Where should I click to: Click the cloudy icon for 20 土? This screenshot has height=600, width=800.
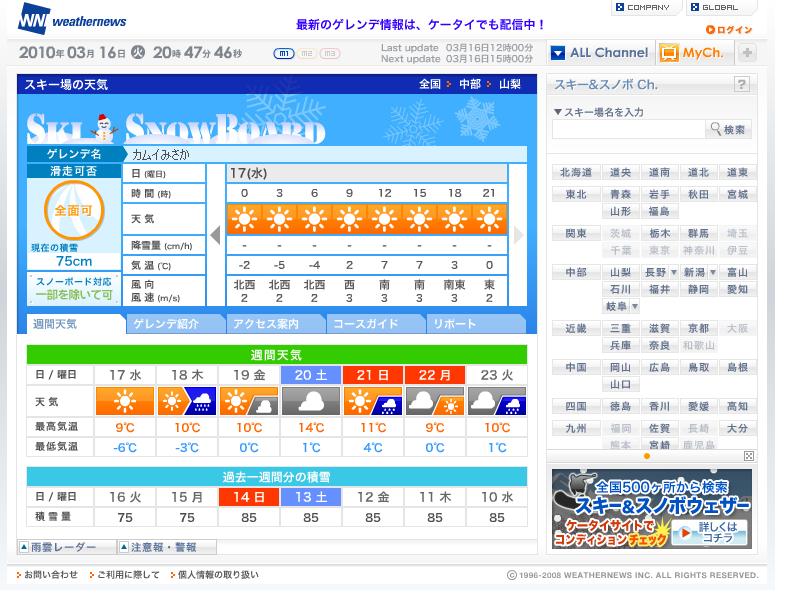311,401
